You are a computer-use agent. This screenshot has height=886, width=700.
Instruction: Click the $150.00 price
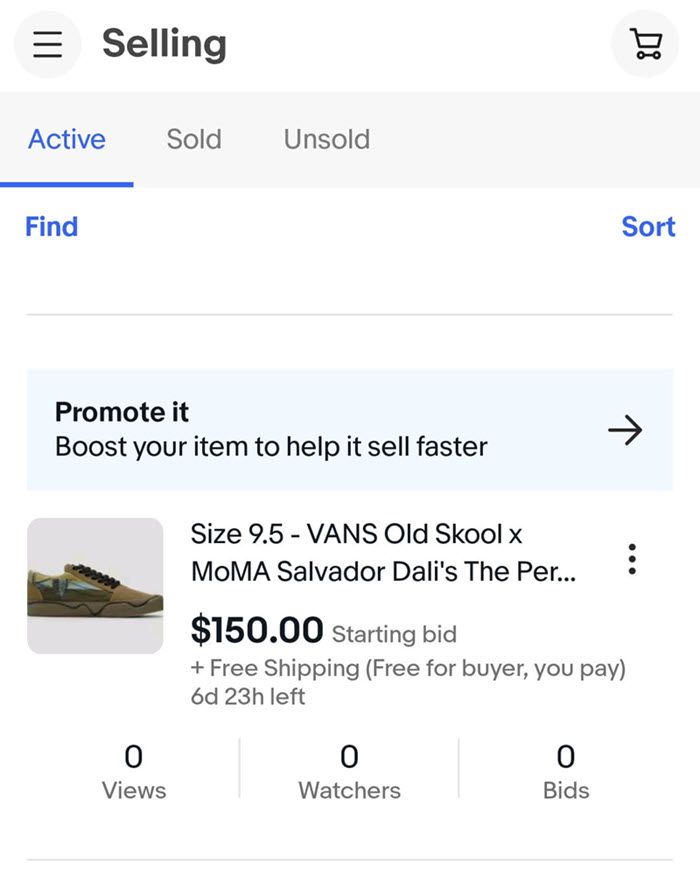(x=257, y=631)
